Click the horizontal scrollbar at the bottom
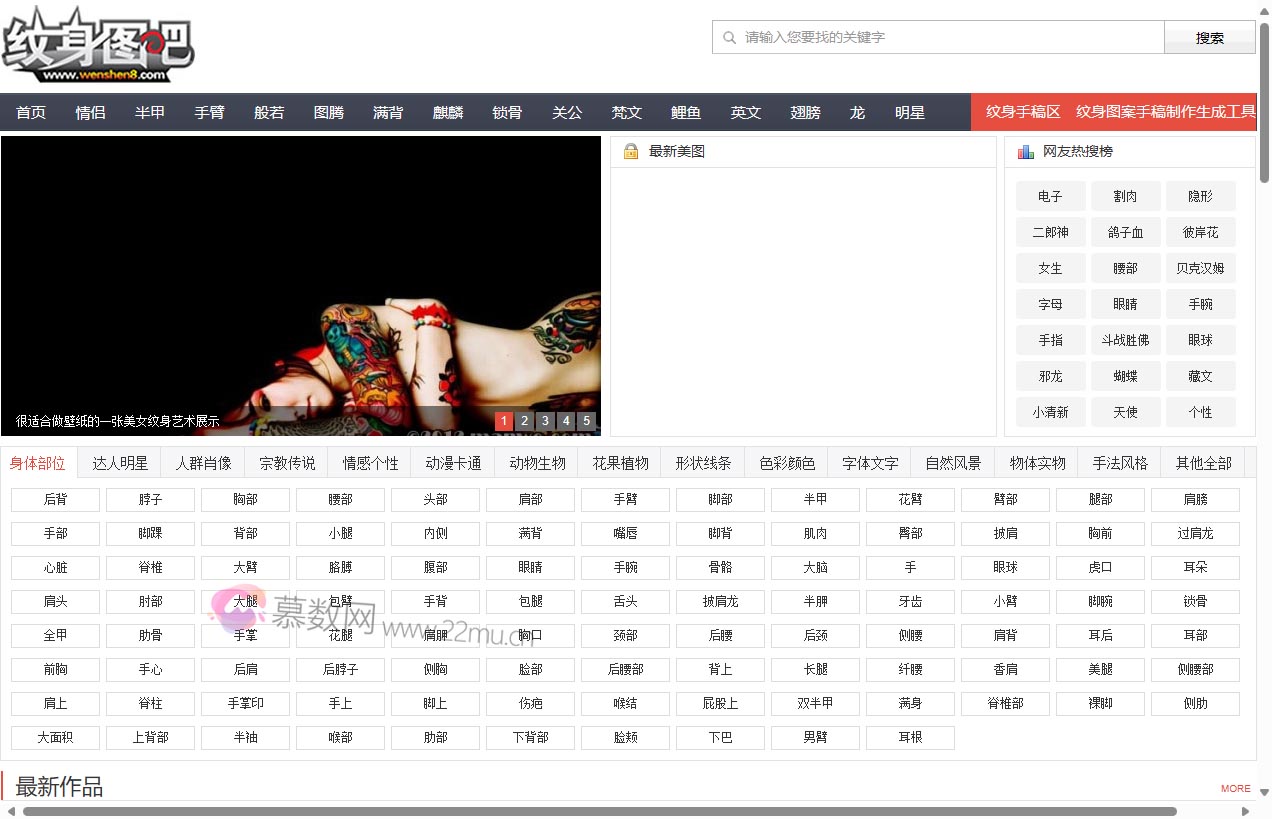Image resolution: width=1272 pixels, height=819 pixels. click(x=600, y=811)
